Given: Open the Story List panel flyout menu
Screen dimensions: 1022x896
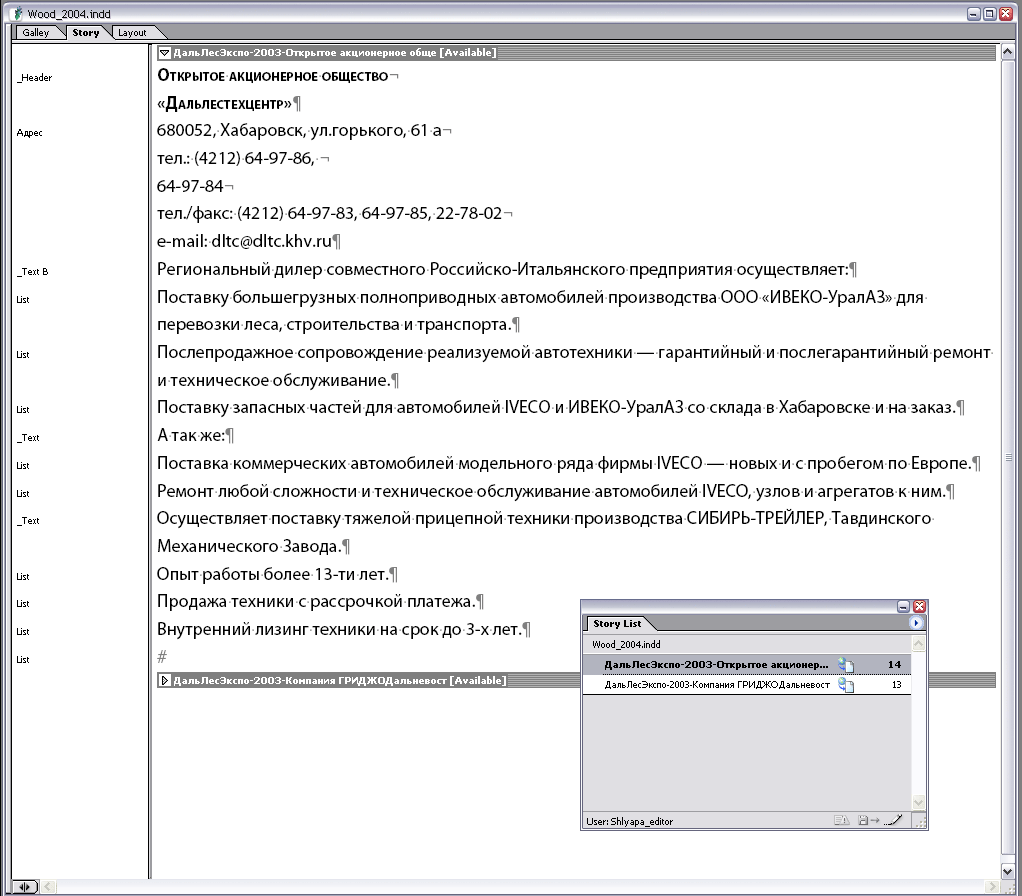Looking at the screenshot, I should tap(916, 623).
